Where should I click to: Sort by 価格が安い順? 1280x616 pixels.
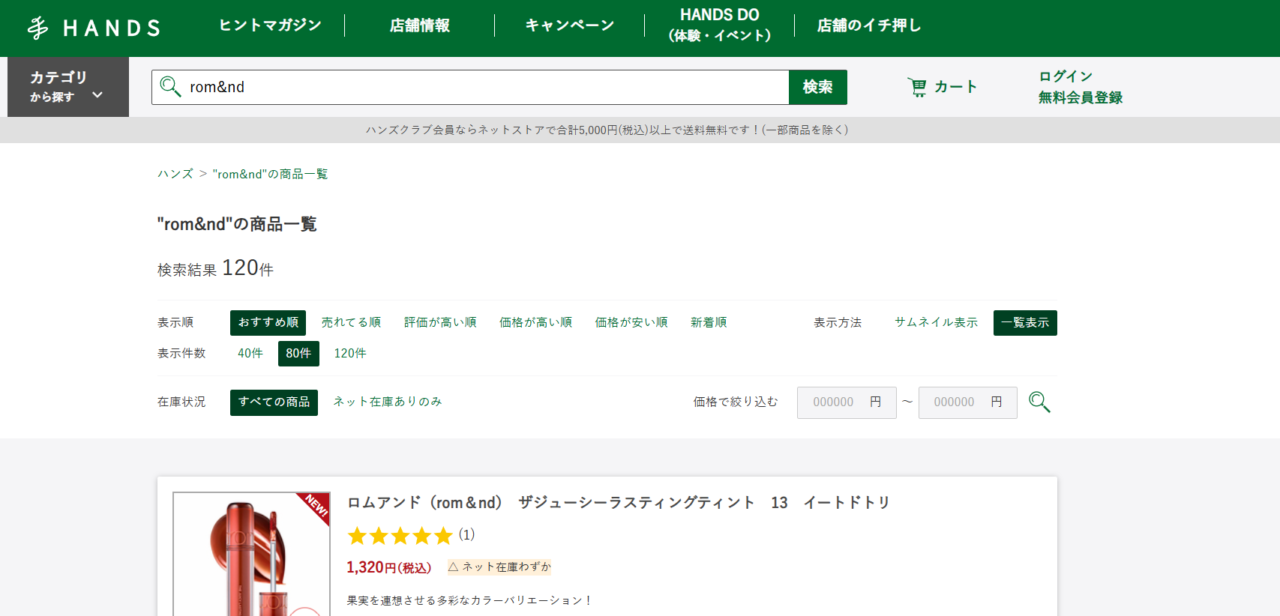631,323
